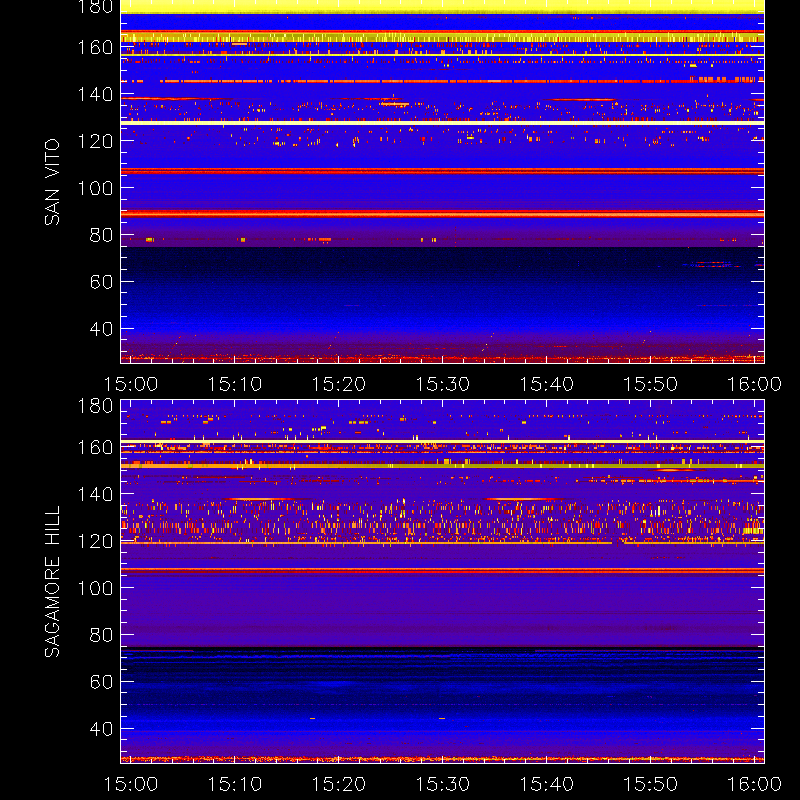Click 15:30 under the Sagamore Hill plot
Image resolution: width=800 pixels, height=800 pixels.
(x=443, y=784)
